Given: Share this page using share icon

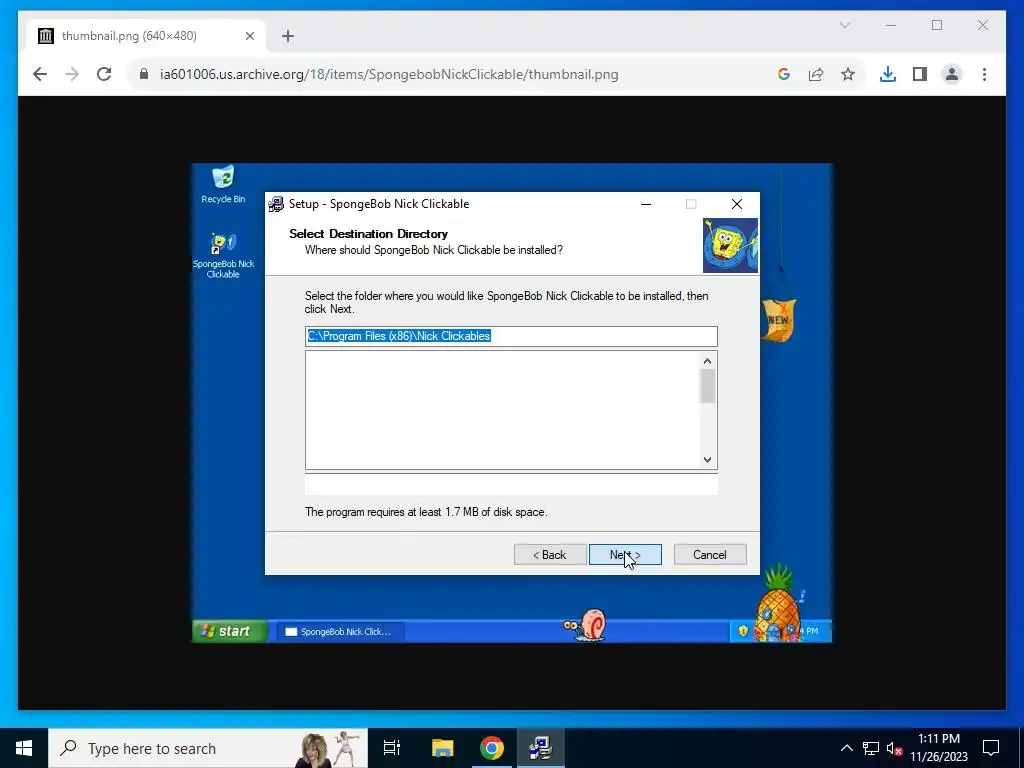Looking at the screenshot, I should 816,74.
